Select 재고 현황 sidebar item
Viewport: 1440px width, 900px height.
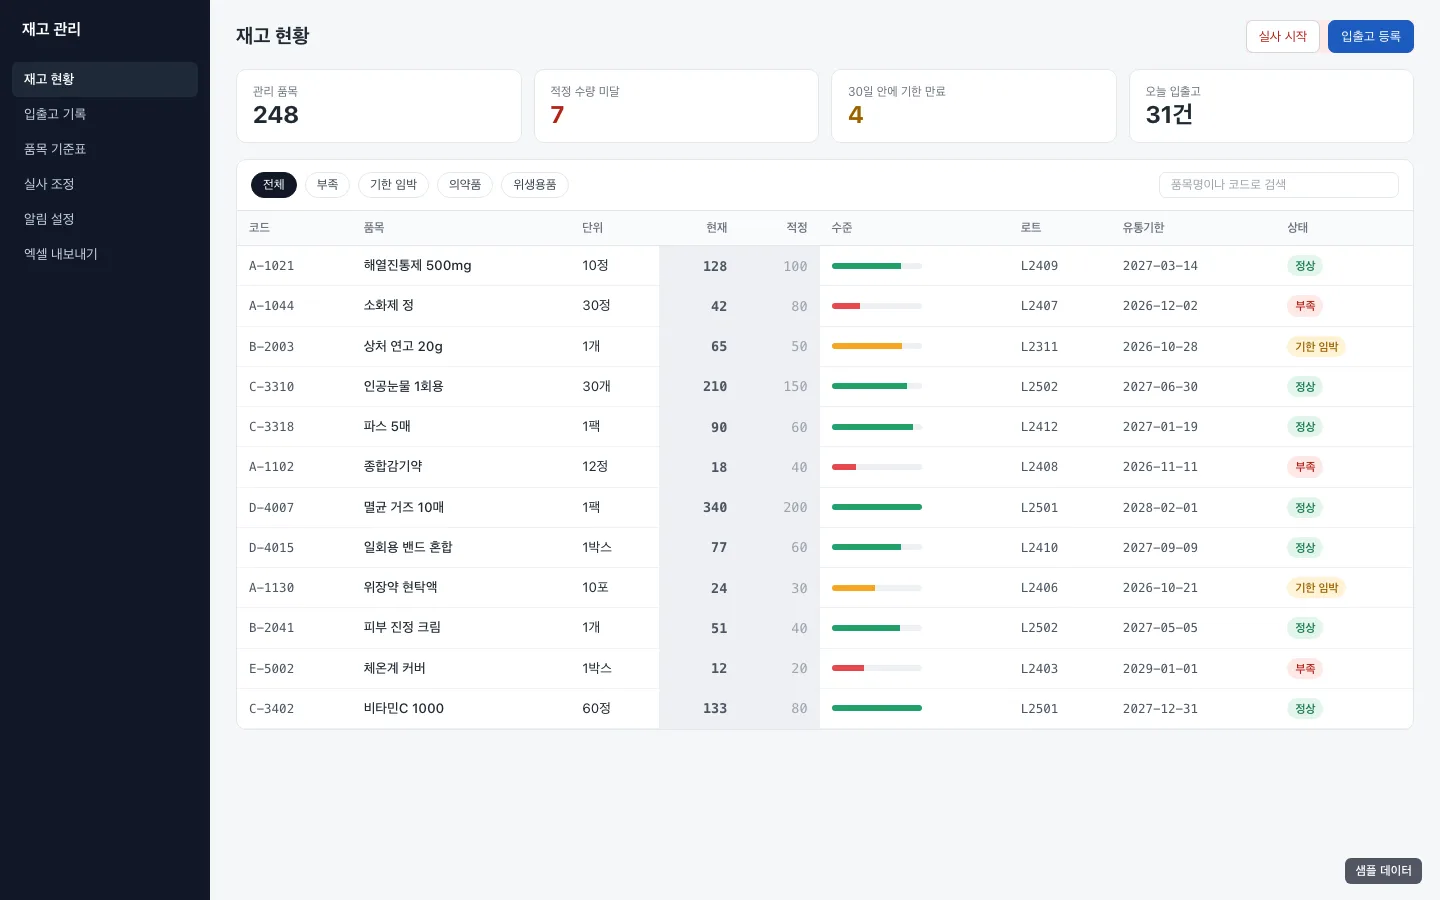pos(104,79)
